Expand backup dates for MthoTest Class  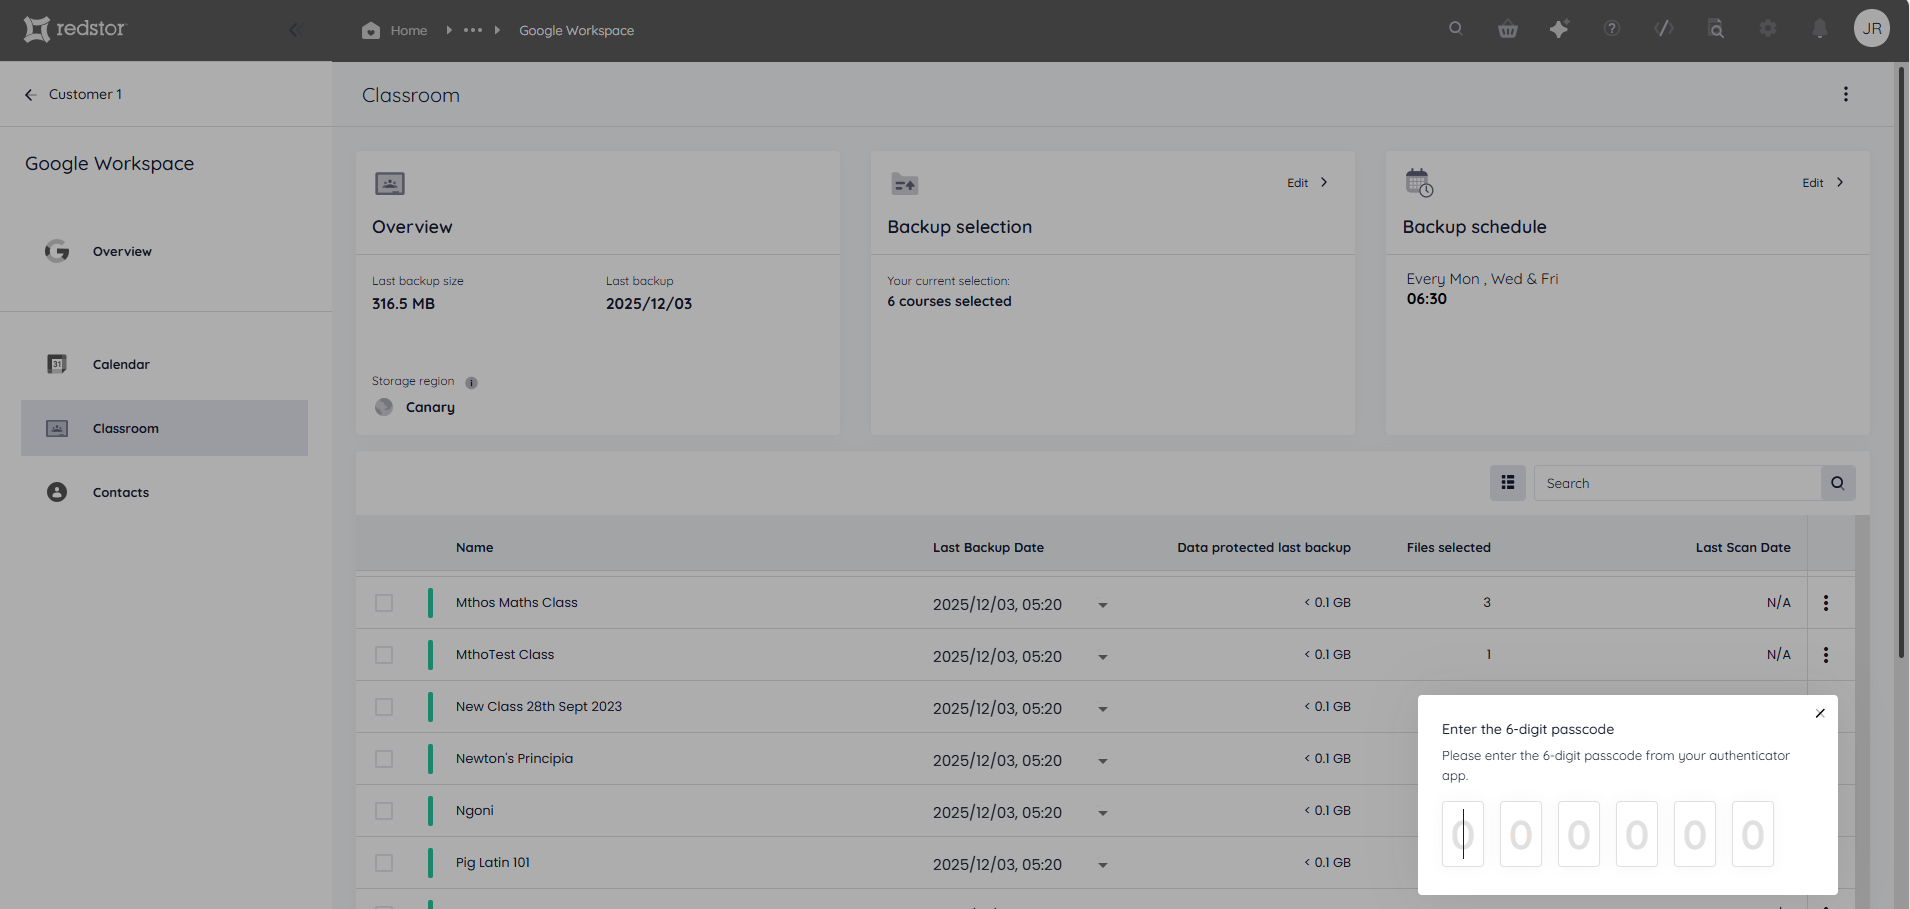click(1103, 657)
